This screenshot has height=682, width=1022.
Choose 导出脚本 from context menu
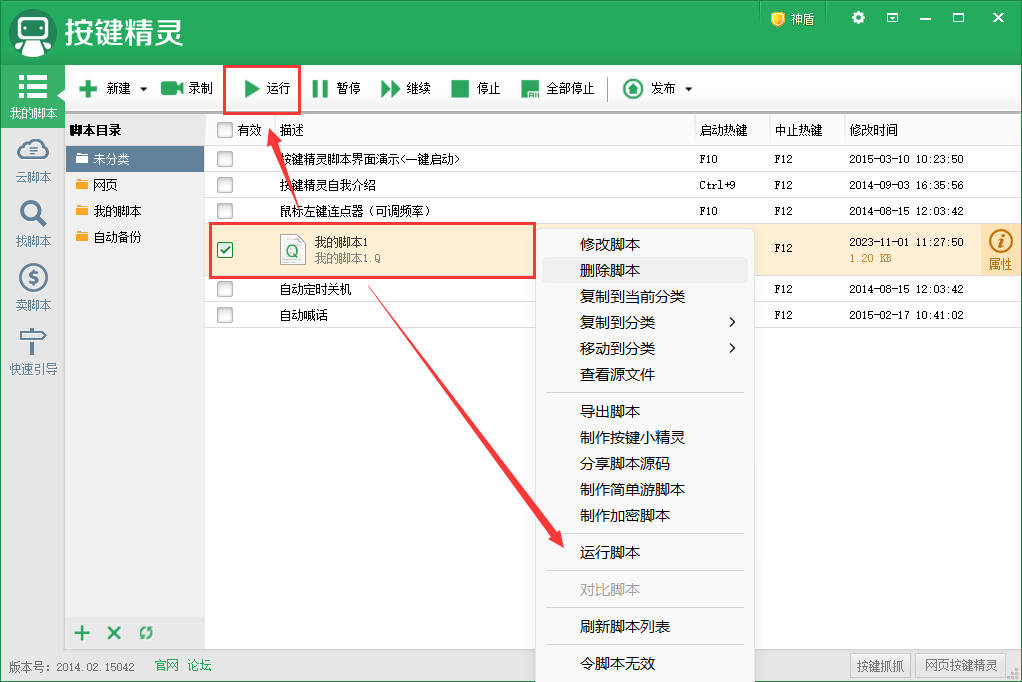click(645, 411)
